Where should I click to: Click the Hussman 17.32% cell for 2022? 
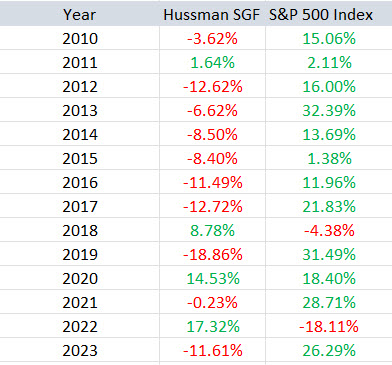click(x=212, y=326)
